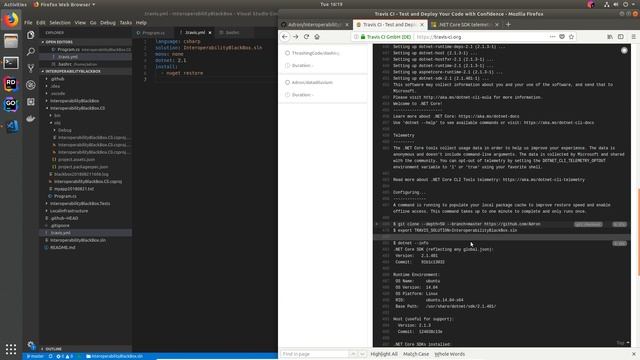Open Firefox page actions menu

[552, 37]
